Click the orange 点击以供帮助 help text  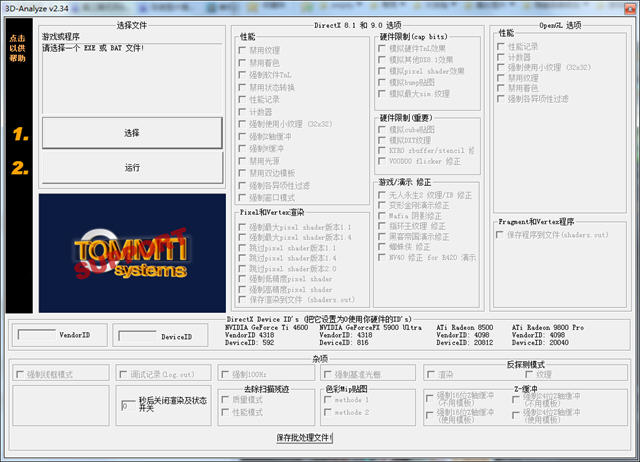tap(17, 48)
